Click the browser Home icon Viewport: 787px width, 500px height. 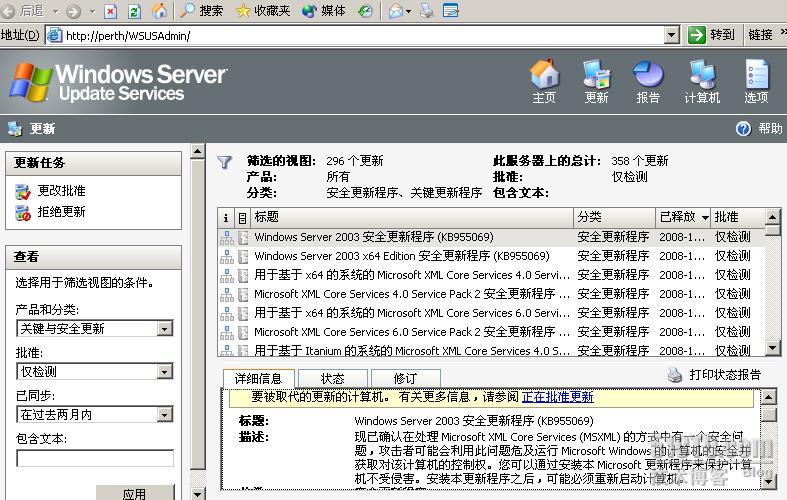point(160,11)
